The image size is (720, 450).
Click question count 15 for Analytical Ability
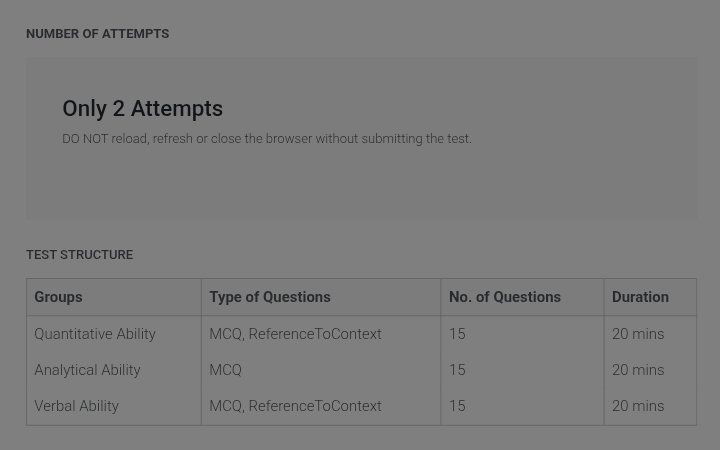(x=457, y=370)
